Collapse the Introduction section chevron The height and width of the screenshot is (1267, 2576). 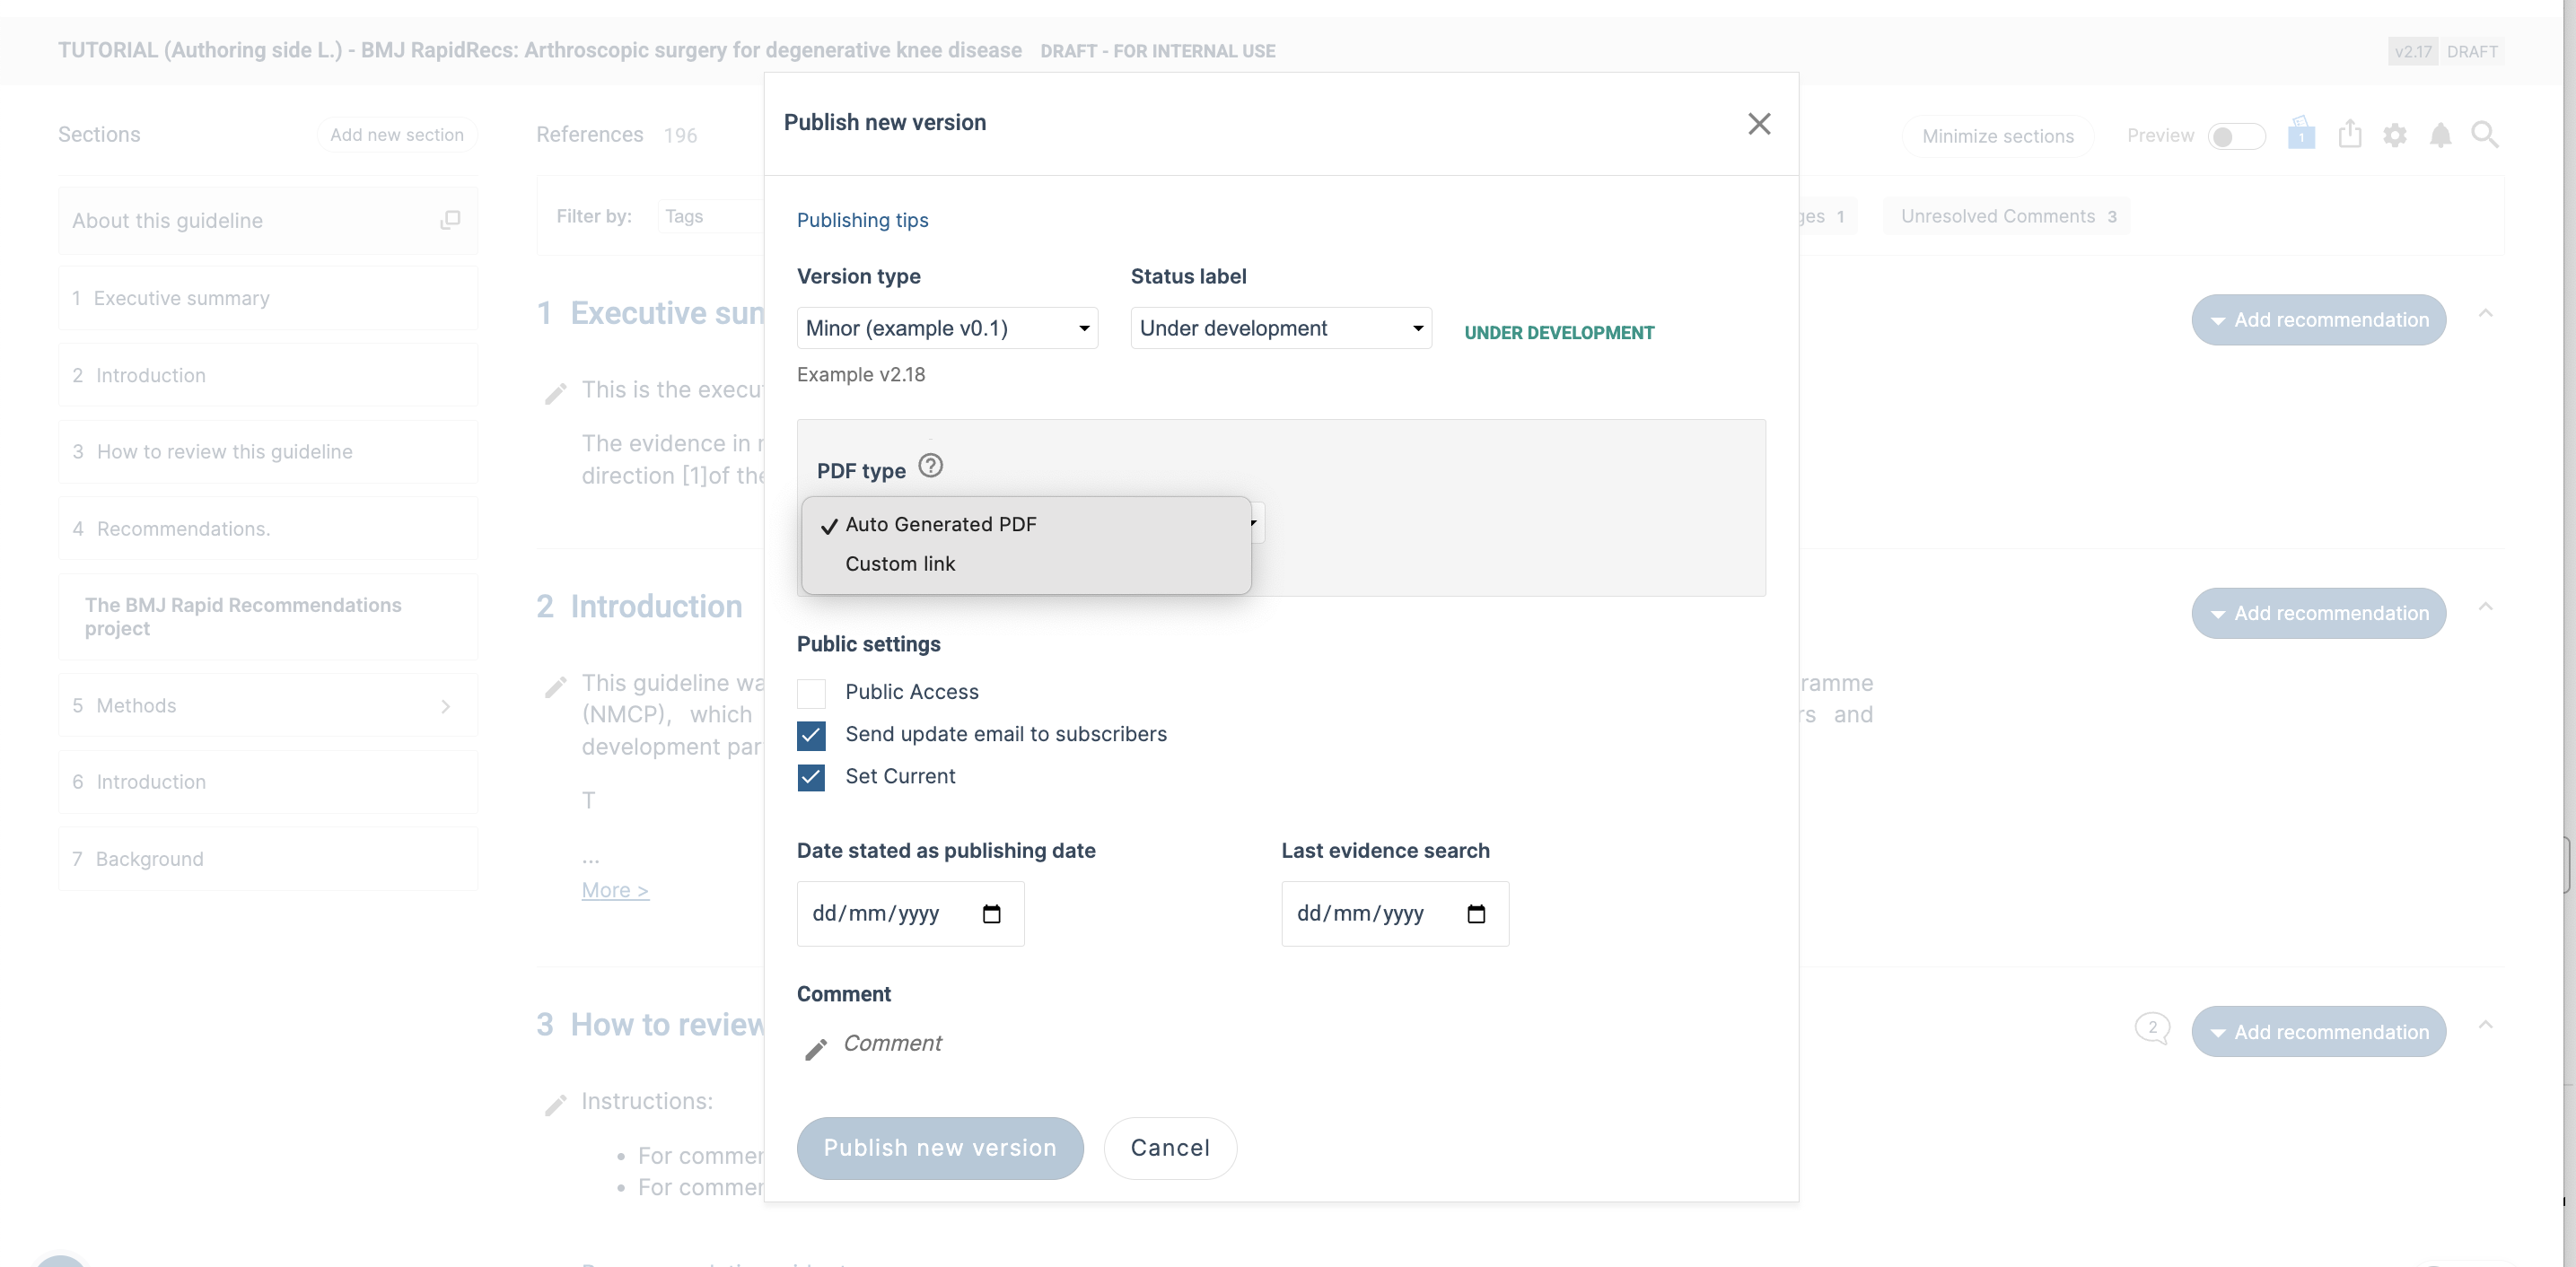(x=2485, y=607)
